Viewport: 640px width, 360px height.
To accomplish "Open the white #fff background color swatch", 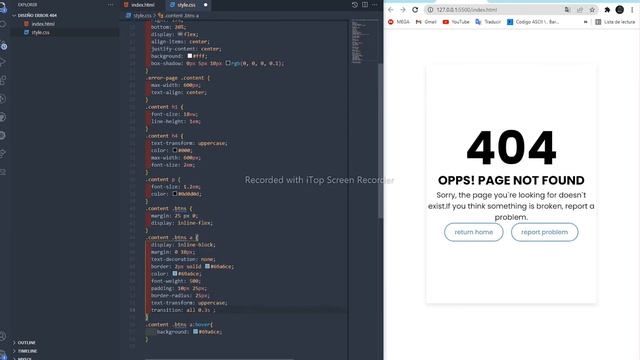I will click(190, 56).
